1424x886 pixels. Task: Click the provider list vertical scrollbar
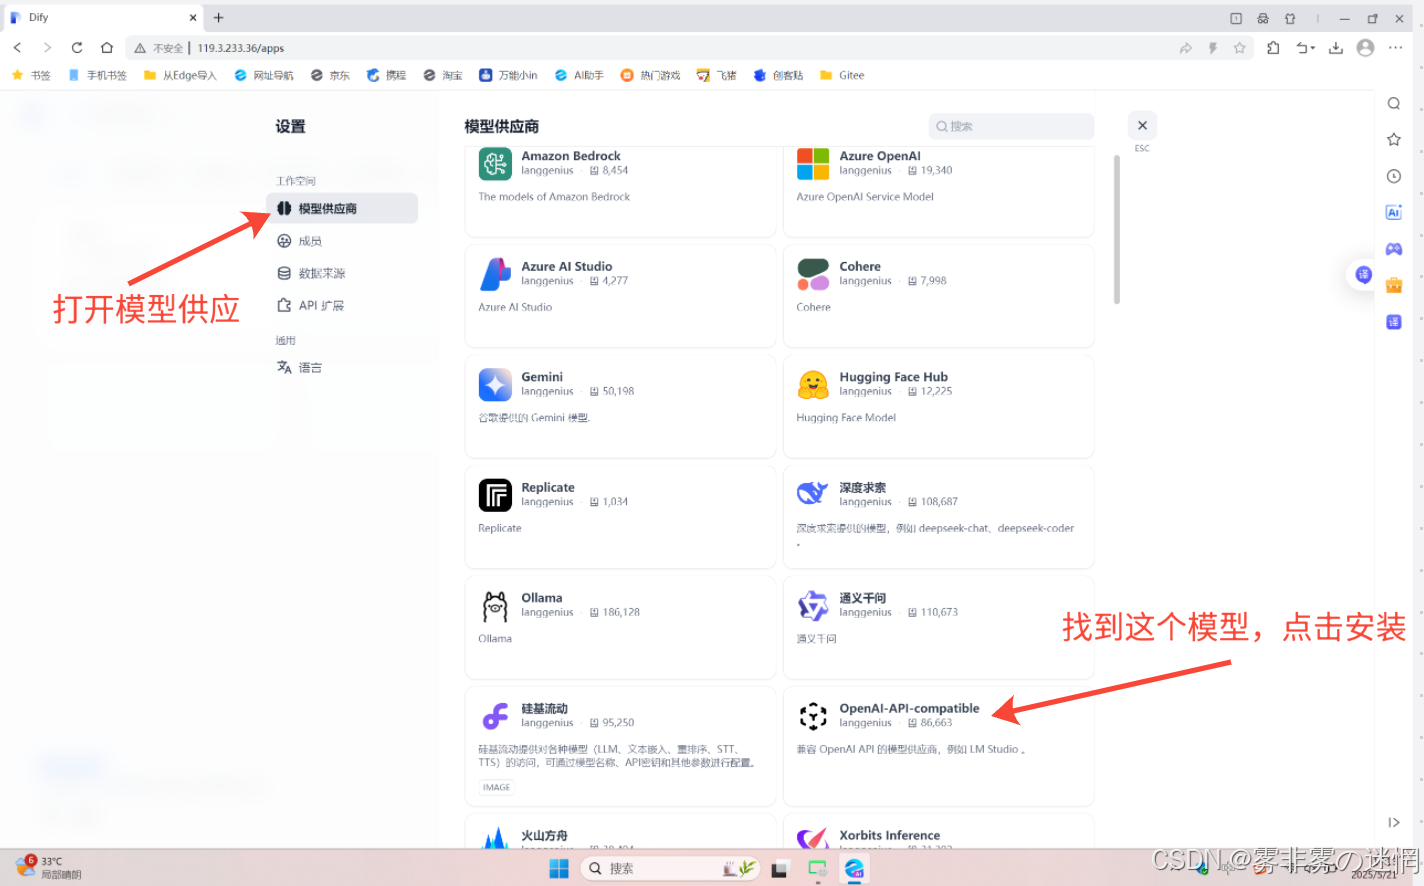click(x=1116, y=229)
